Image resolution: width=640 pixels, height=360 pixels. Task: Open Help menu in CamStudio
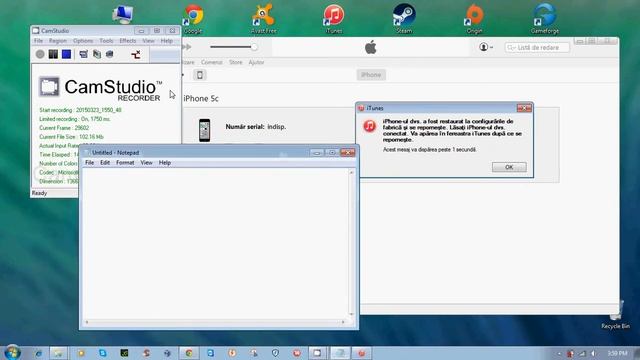point(167,41)
